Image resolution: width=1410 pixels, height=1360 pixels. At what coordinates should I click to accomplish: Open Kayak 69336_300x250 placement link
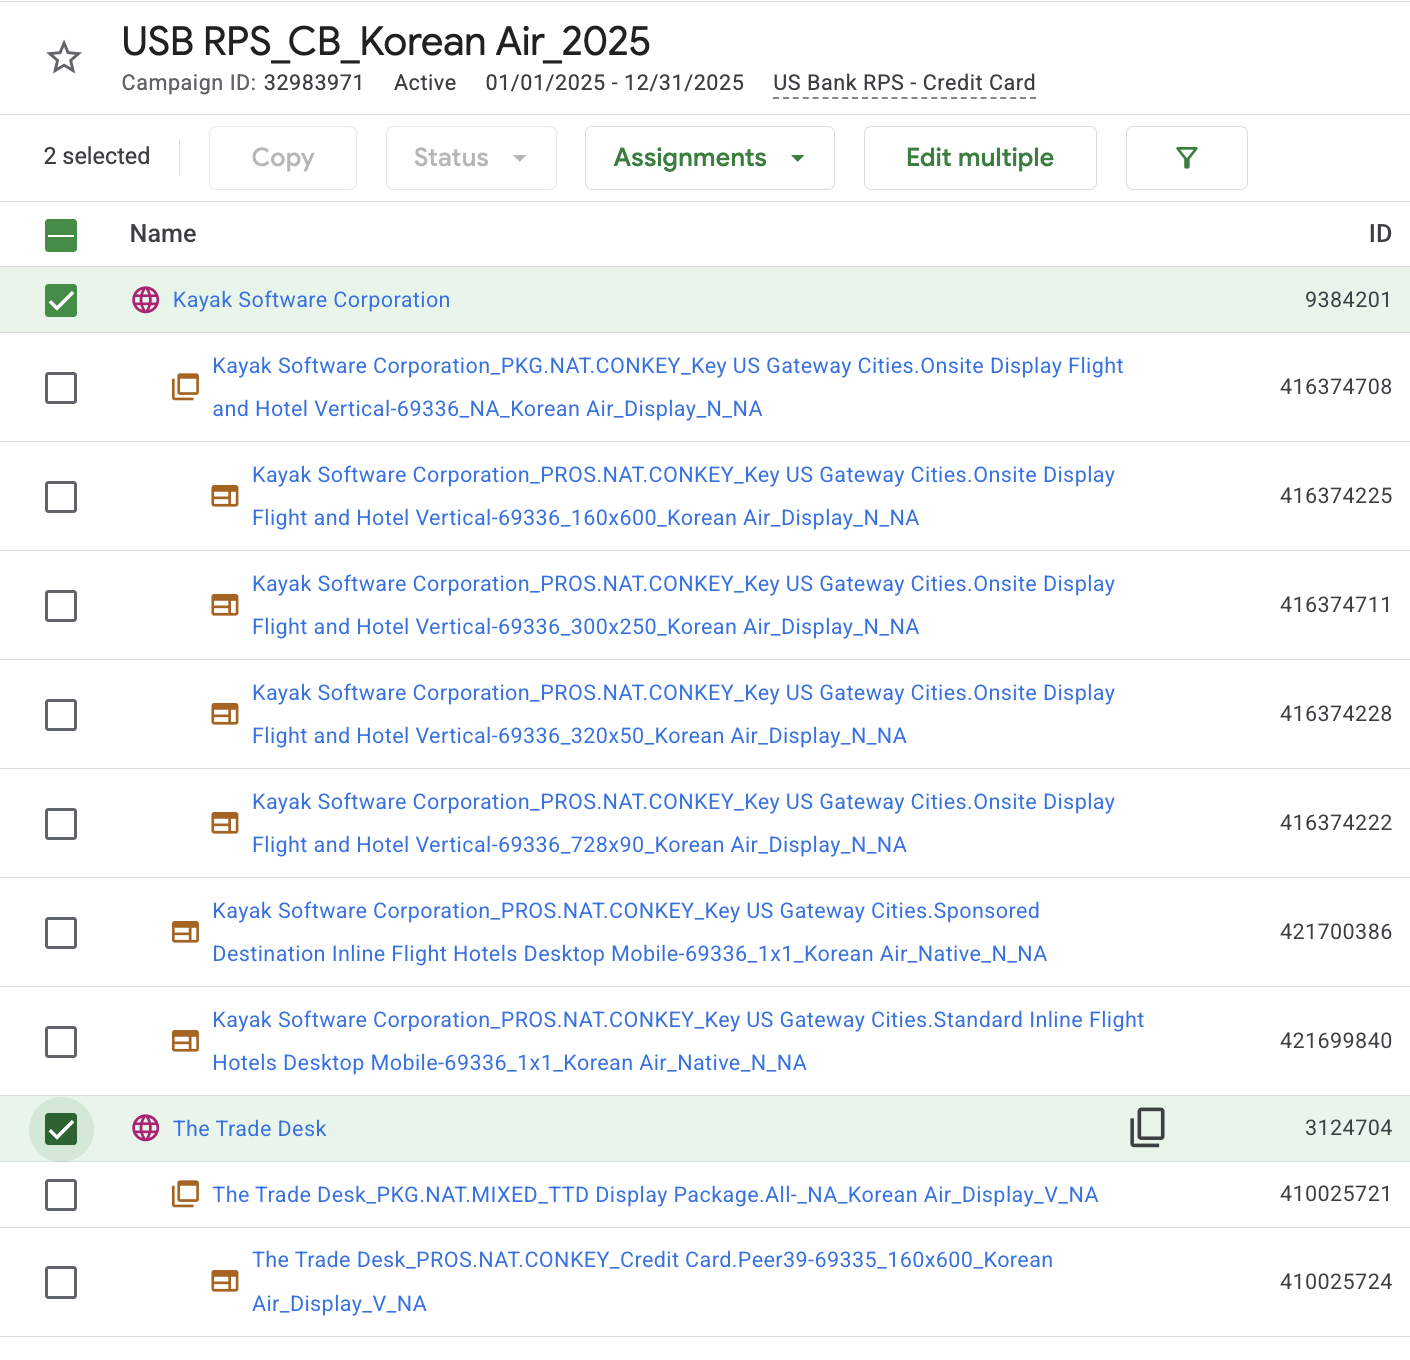[x=683, y=605]
